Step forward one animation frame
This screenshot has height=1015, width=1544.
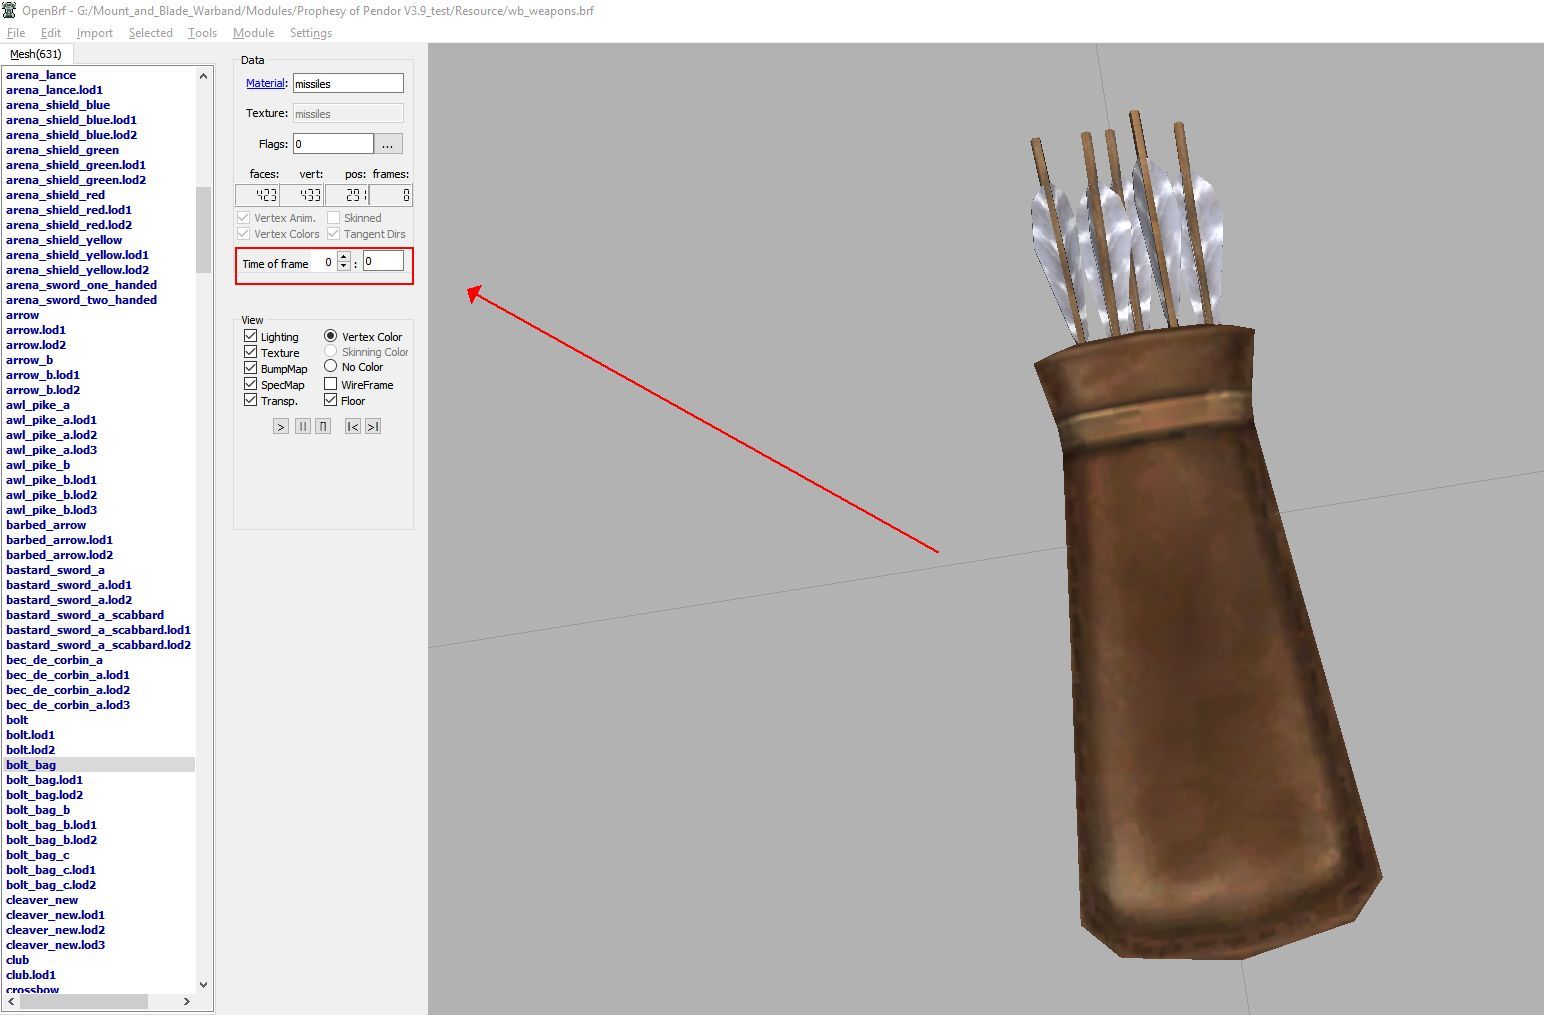coord(373,426)
